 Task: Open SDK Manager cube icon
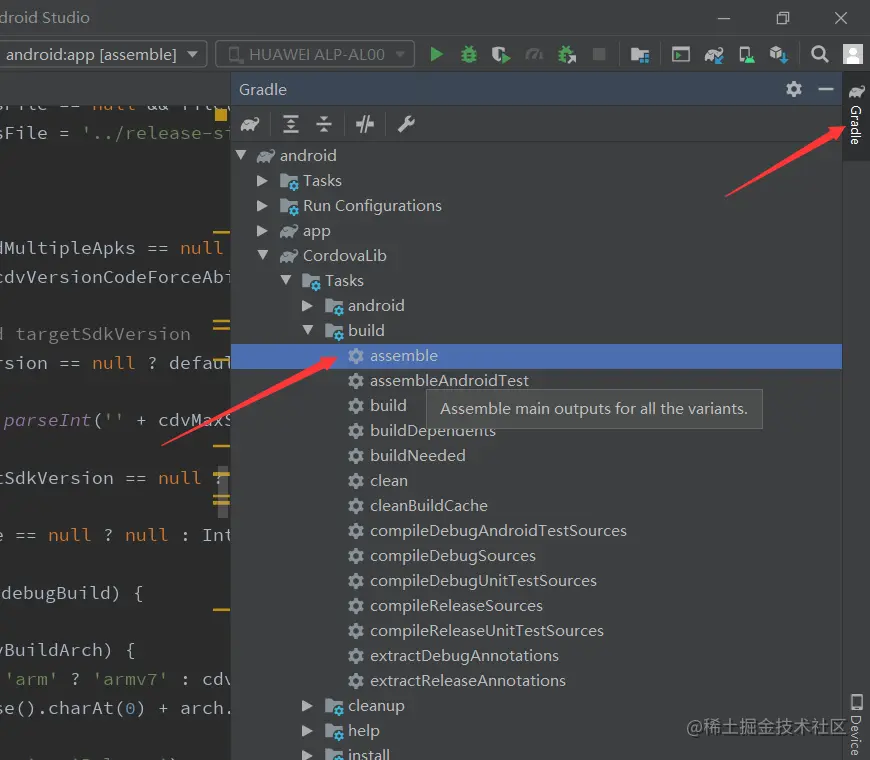(x=778, y=54)
